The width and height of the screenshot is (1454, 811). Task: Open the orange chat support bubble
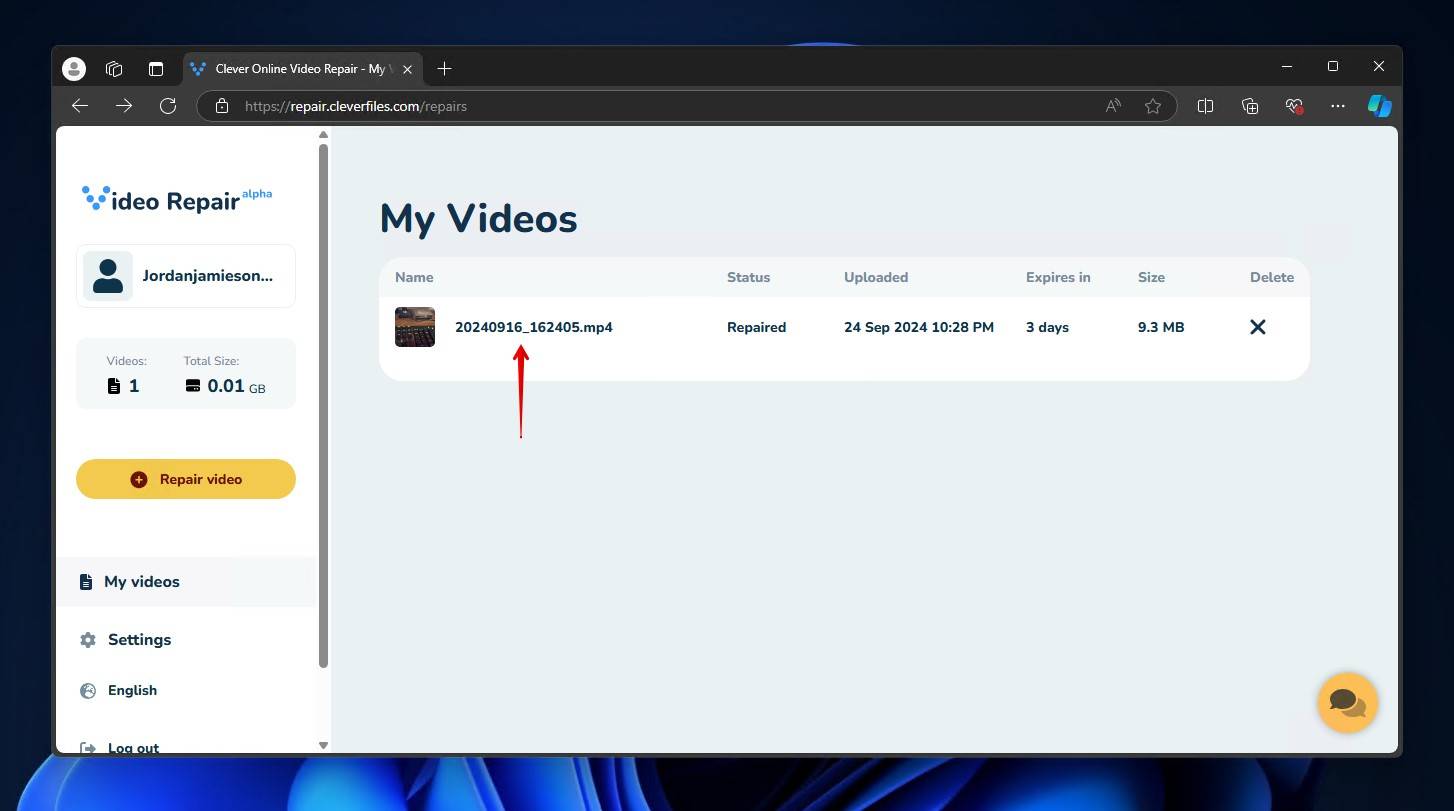click(1347, 702)
